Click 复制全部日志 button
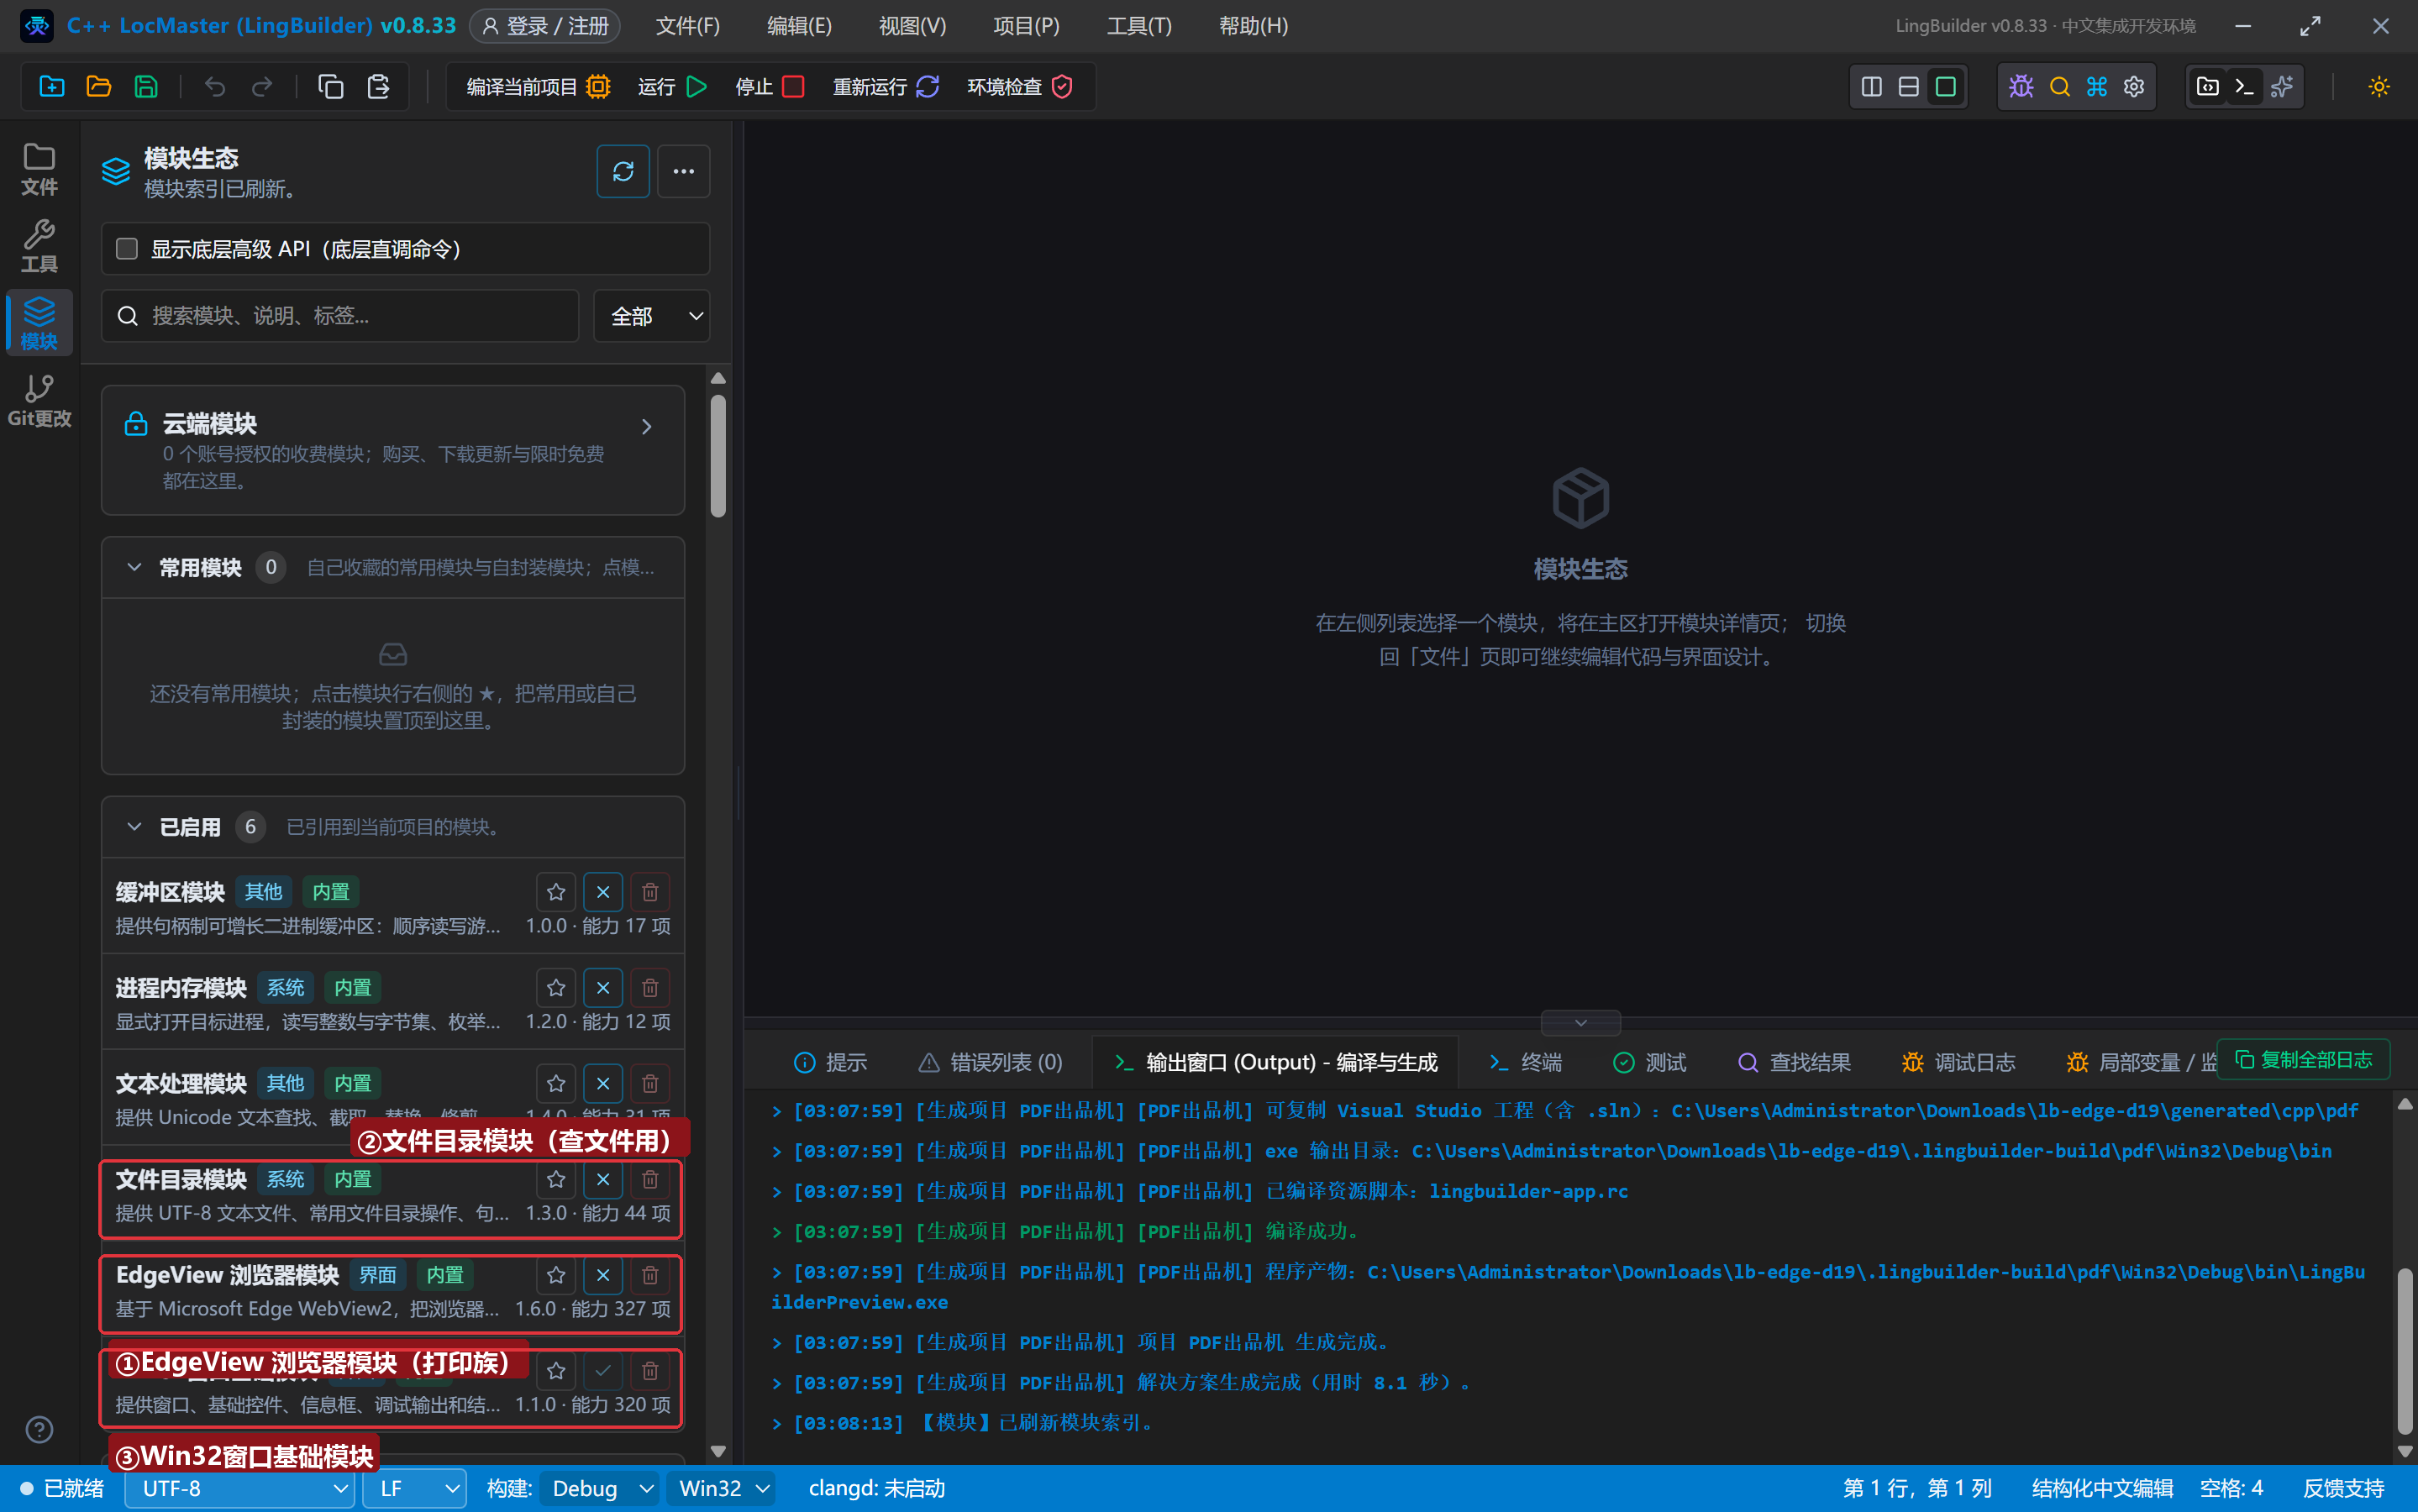The image size is (2418, 1512). [2305, 1060]
